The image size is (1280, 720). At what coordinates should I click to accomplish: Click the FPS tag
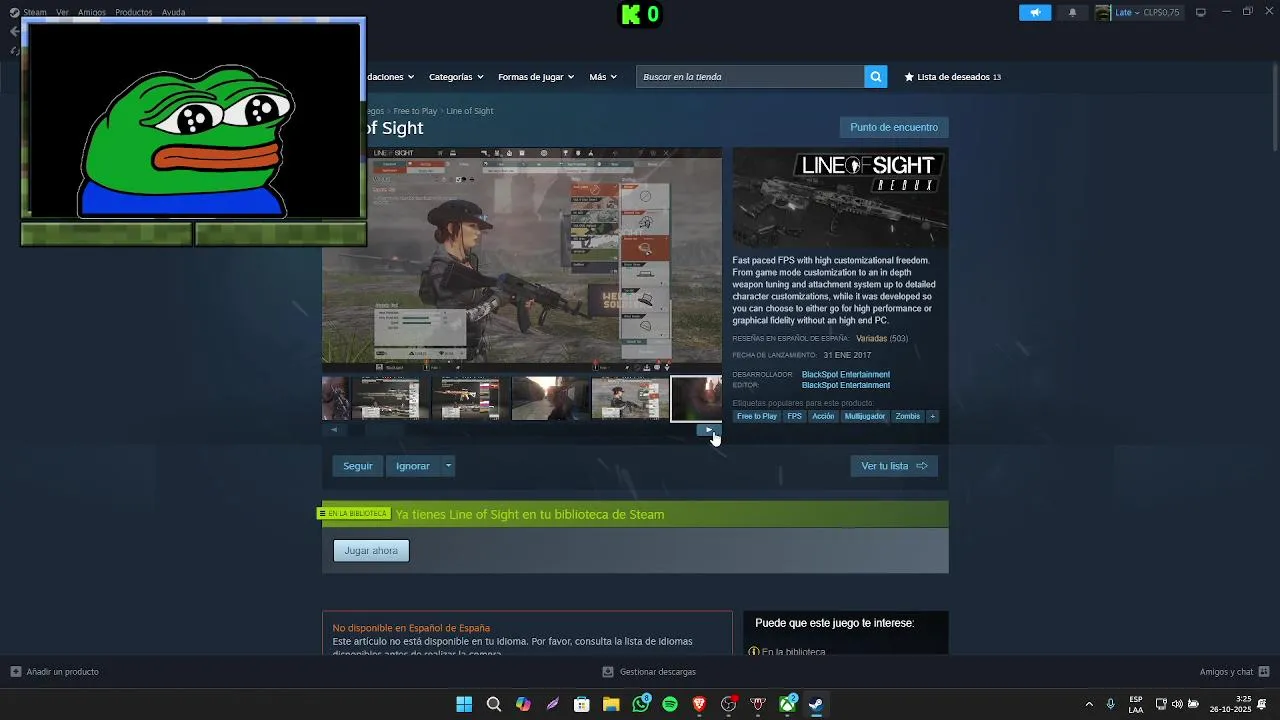point(794,416)
